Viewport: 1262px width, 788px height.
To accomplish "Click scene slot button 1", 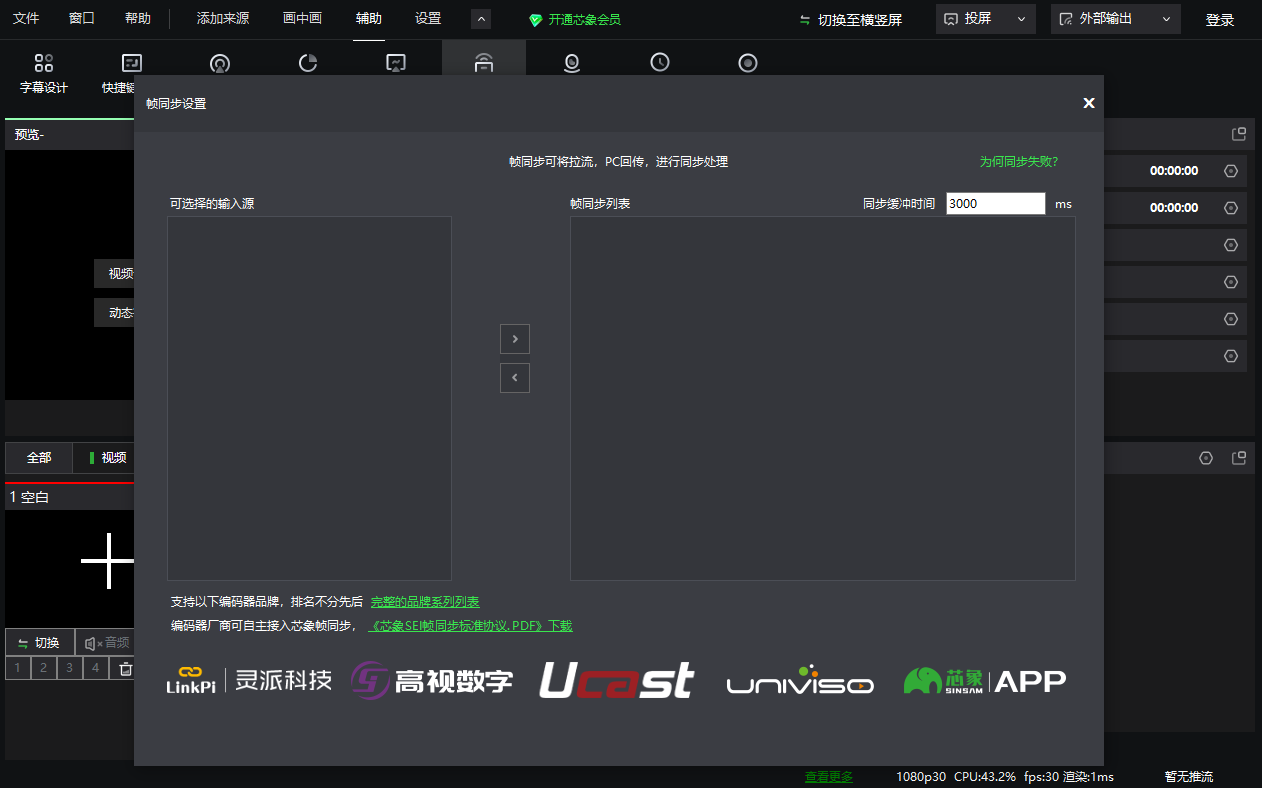I will pos(18,668).
